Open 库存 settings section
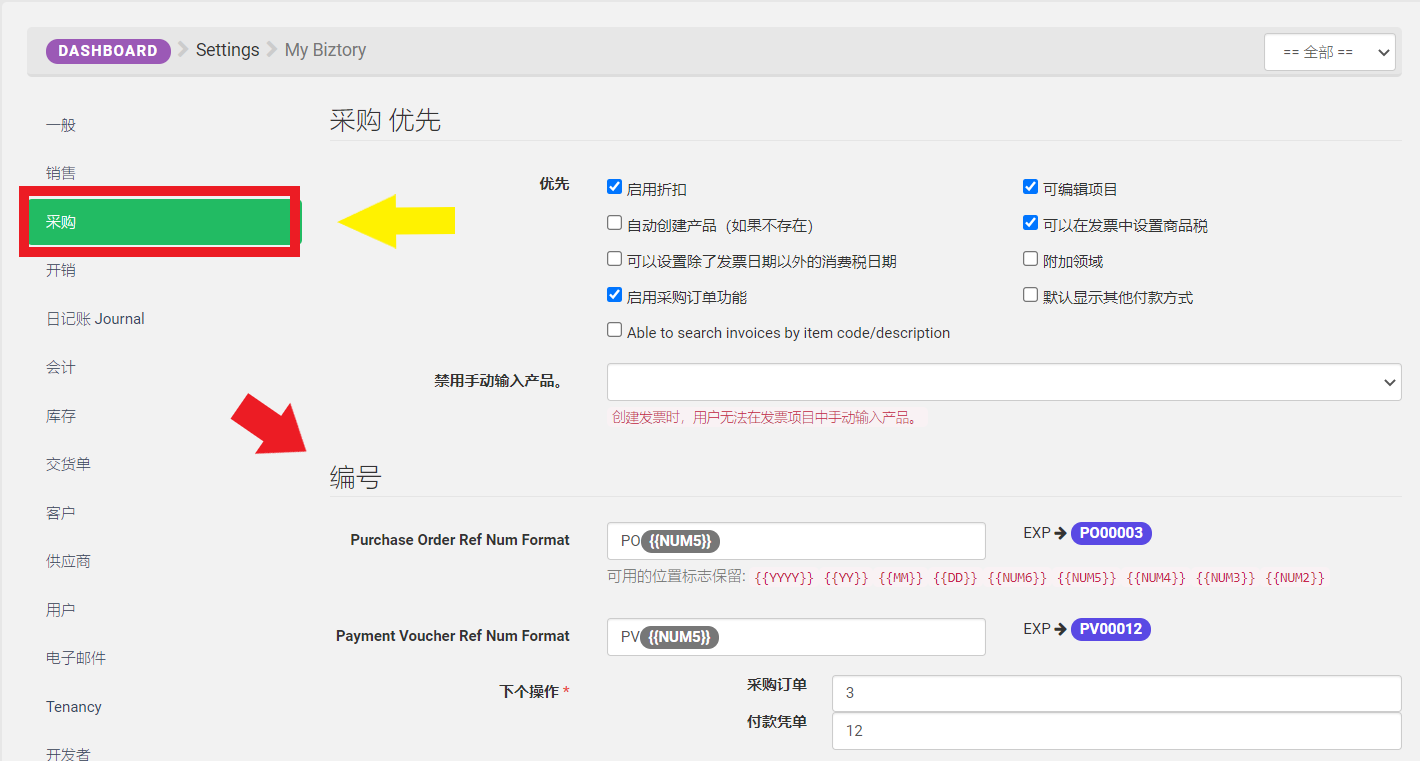Image resolution: width=1420 pixels, height=761 pixels. pyautogui.click(x=61, y=416)
